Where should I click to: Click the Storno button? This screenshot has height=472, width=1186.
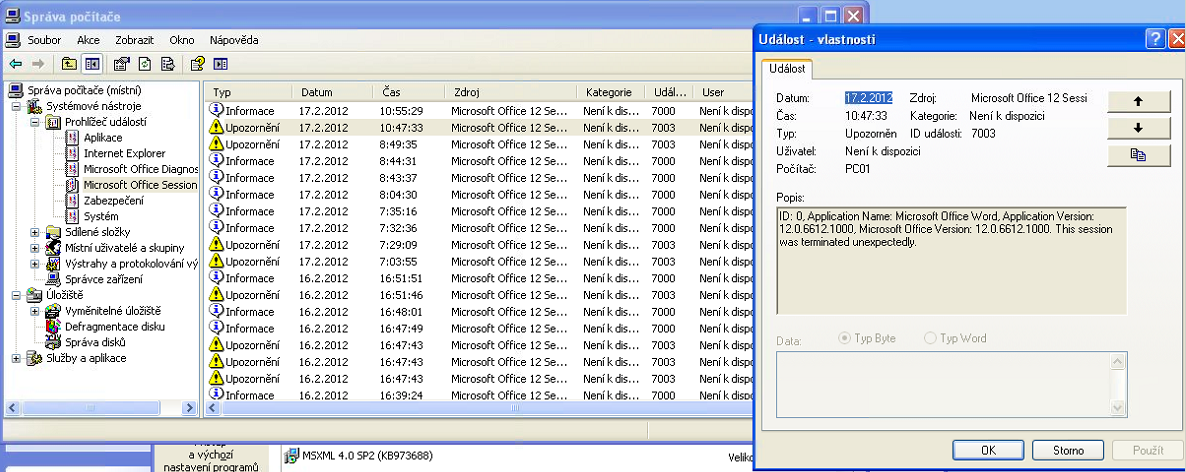[x=1068, y=450]
